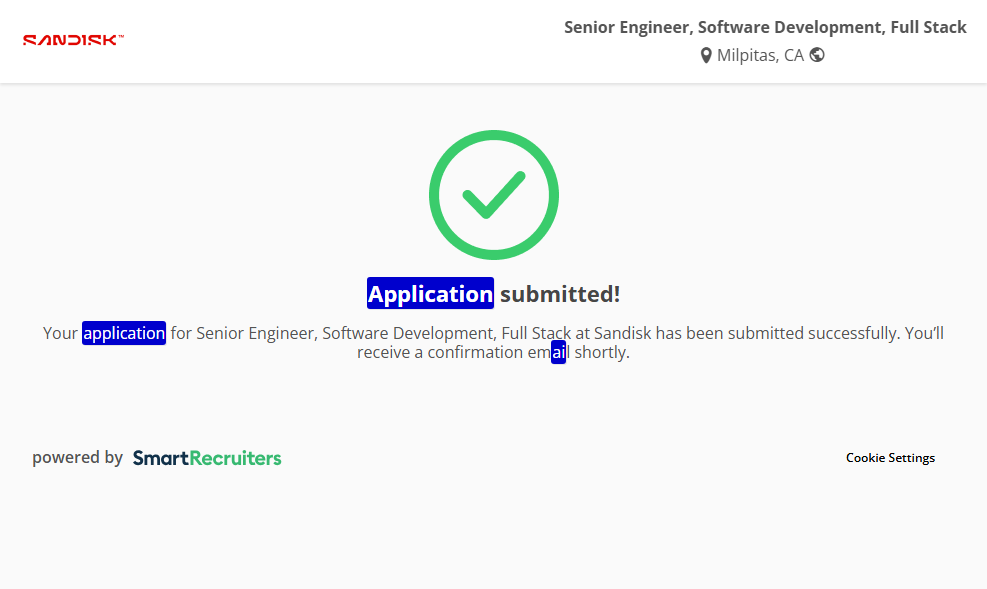Click the "Milpitas, CA" location text
The image size is (987, 589).
click(x=760, y=55)
